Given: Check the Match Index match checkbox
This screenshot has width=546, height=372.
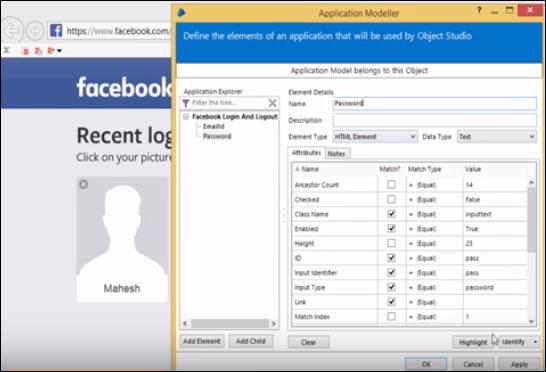Looking at the screenshot, I should [391, 316].
